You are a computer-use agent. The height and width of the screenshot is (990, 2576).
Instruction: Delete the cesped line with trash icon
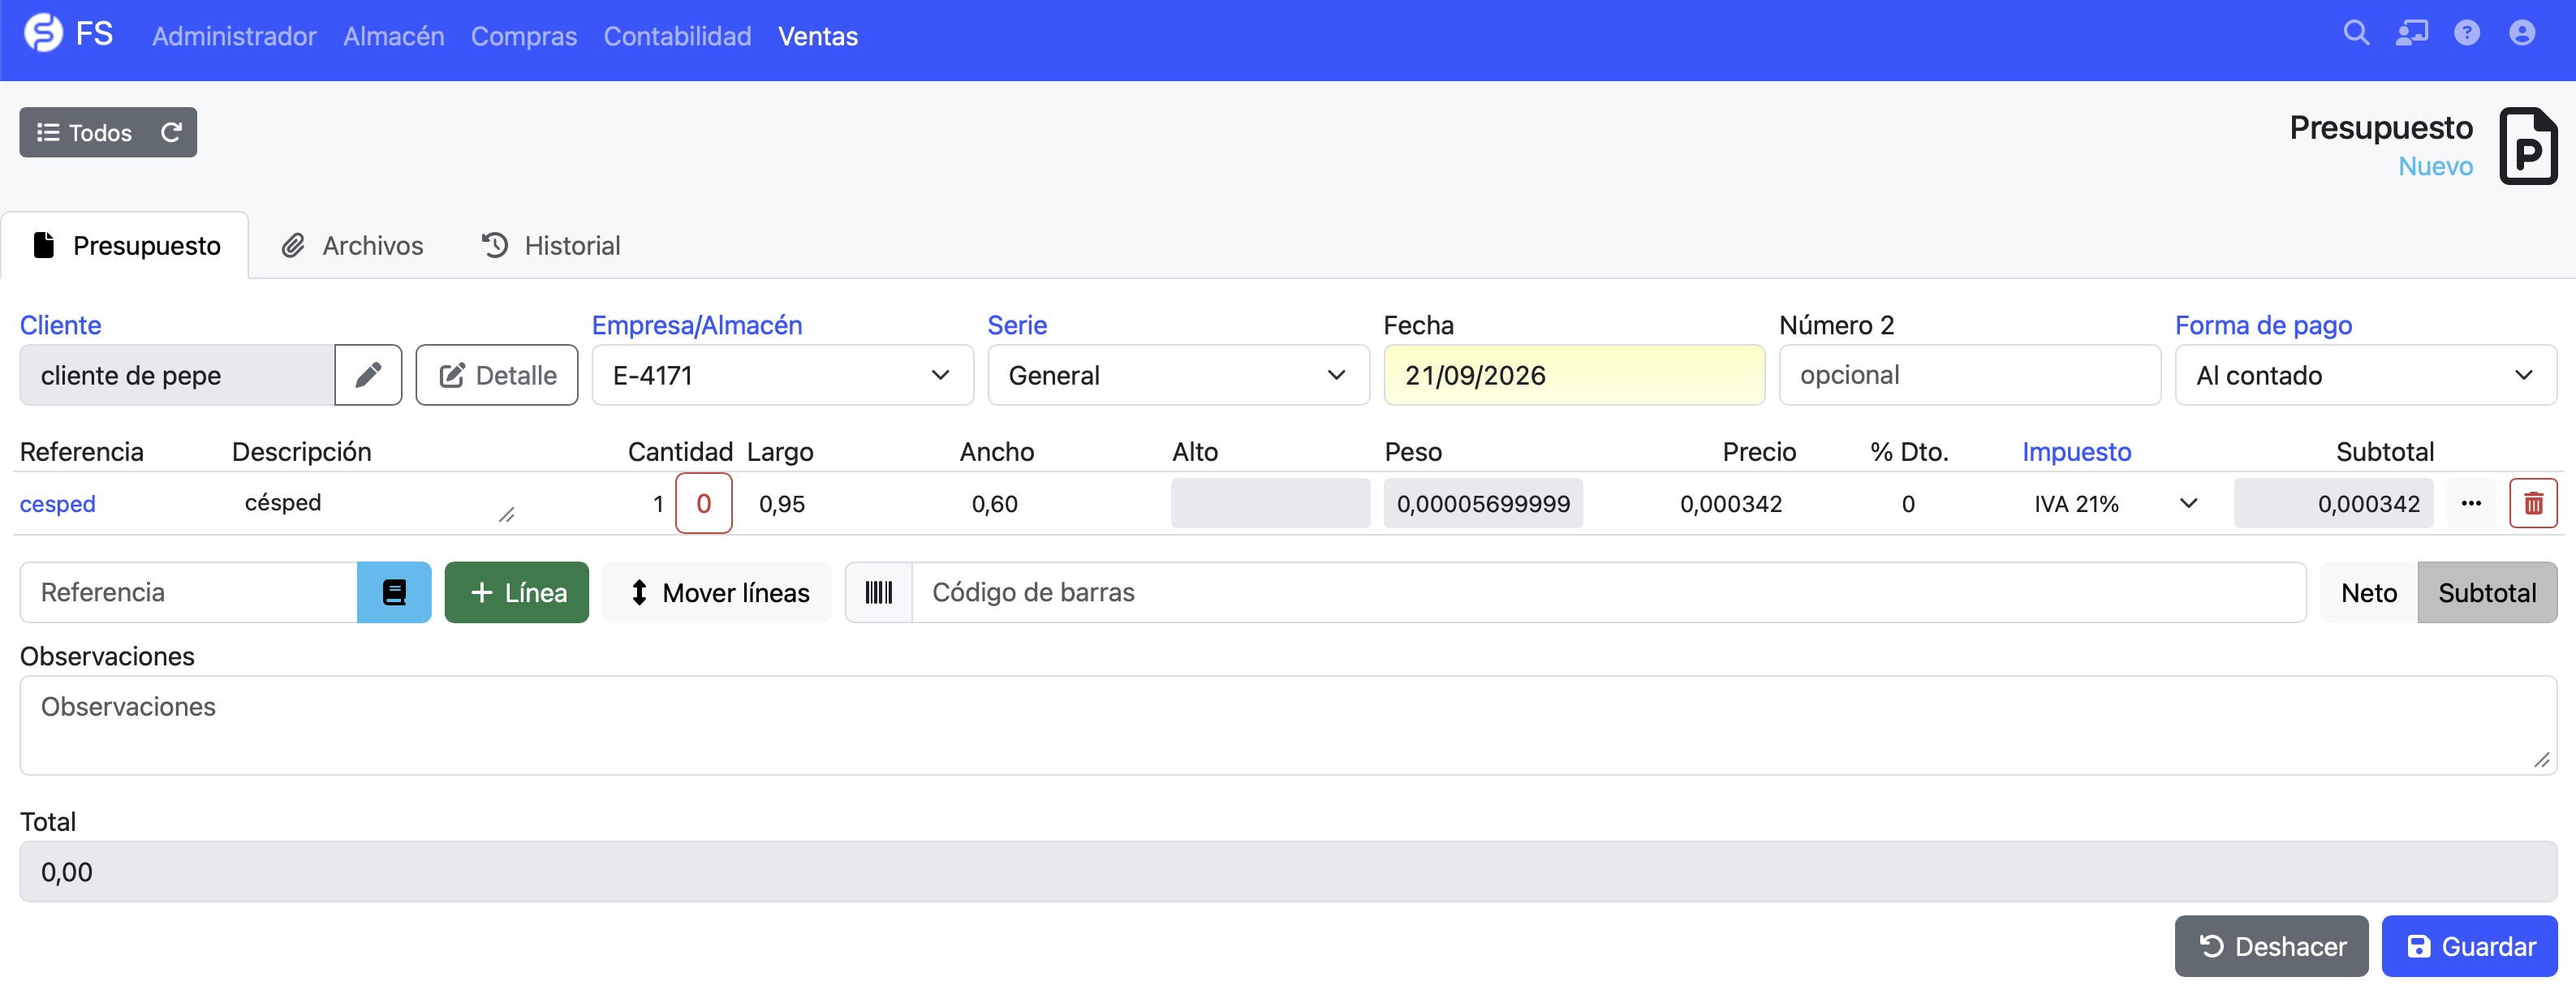[2533, 503]
